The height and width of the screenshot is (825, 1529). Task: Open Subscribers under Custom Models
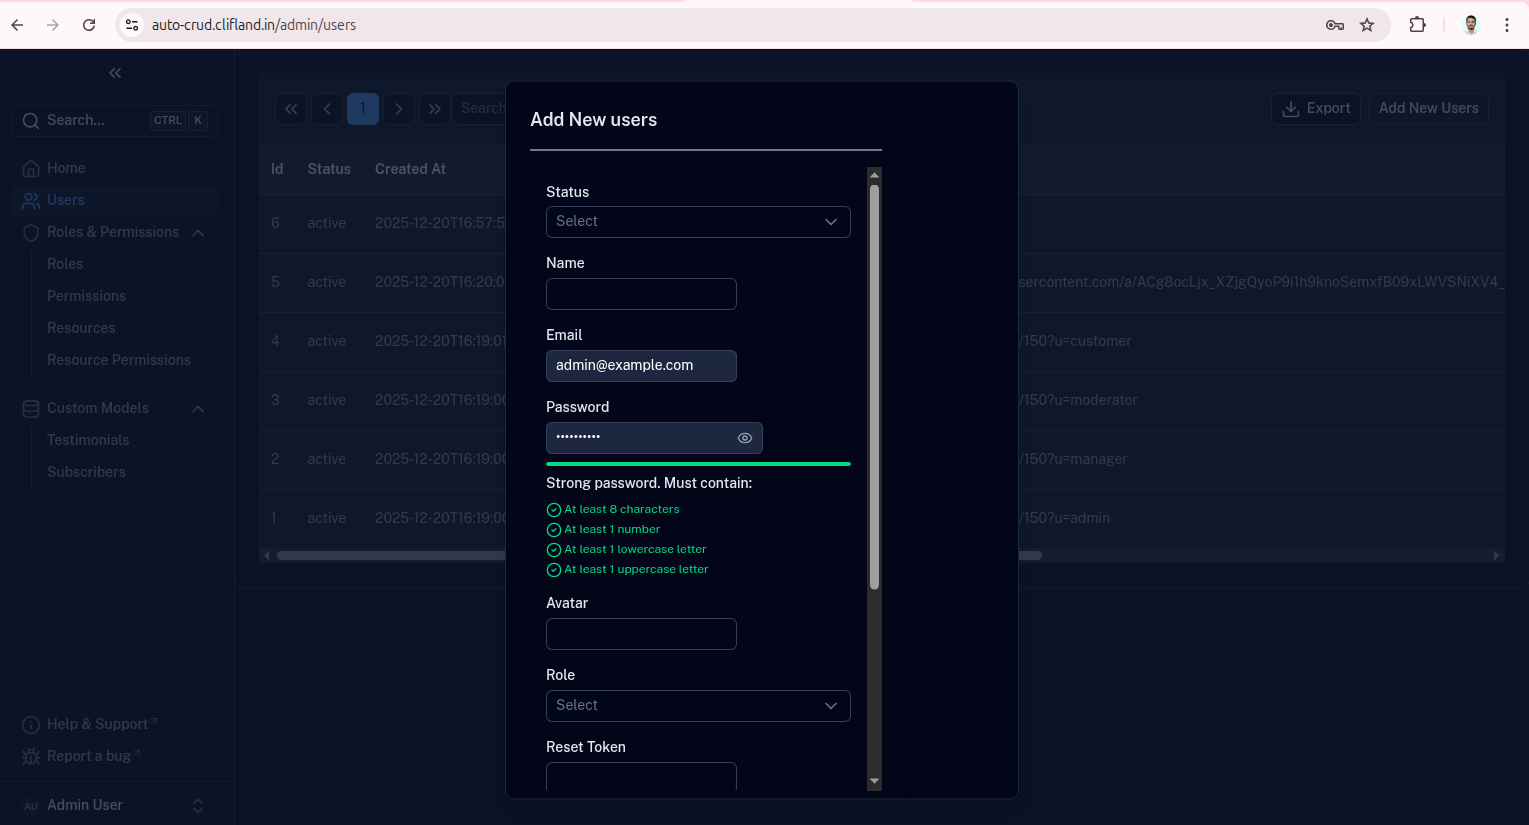click(86, 471)
